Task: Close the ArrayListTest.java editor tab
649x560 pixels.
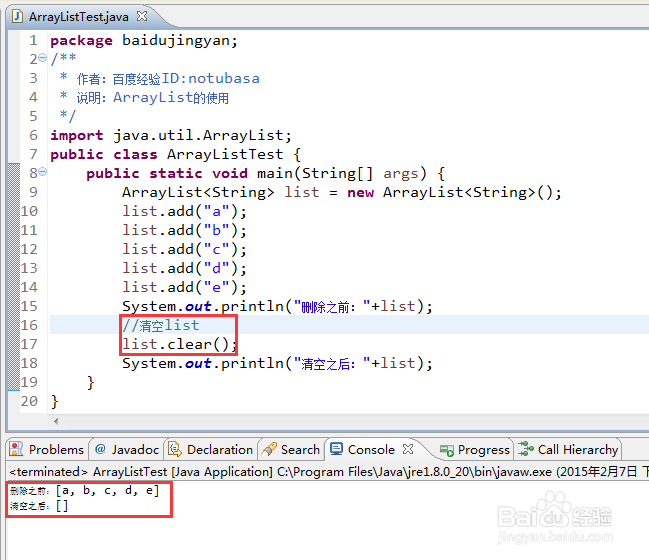Action: pyautogui.click(x=142, y=16)
